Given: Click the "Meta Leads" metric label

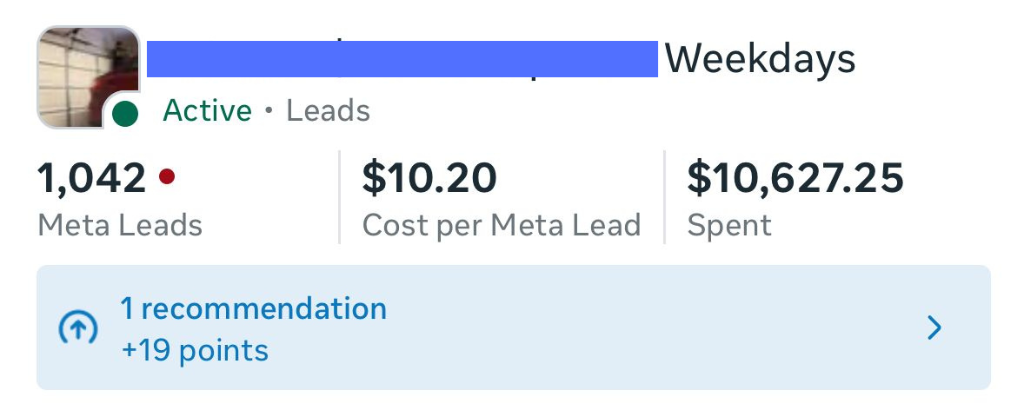Looking at the screenshot, I should pyautogui.click(x=120, y=226).
